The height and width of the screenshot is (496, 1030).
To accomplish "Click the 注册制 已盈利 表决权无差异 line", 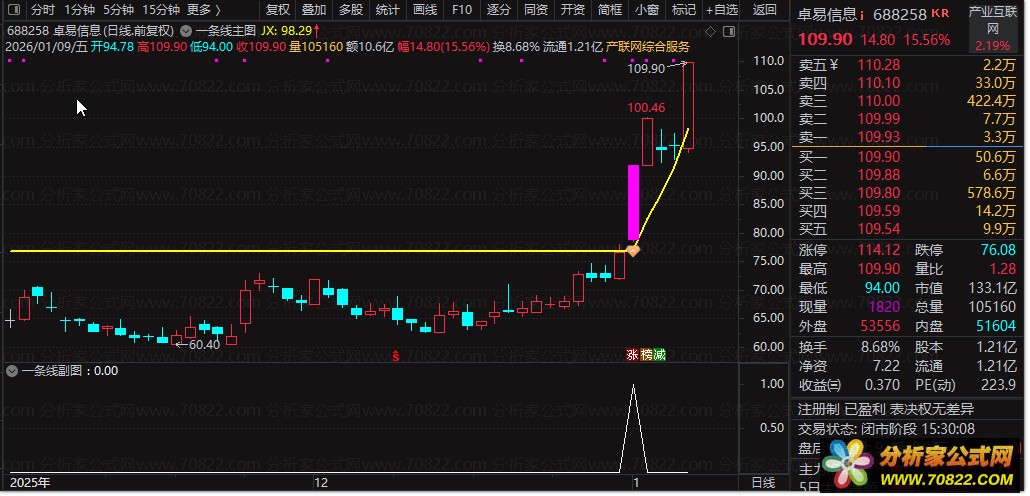I will (x=885, y=409).
